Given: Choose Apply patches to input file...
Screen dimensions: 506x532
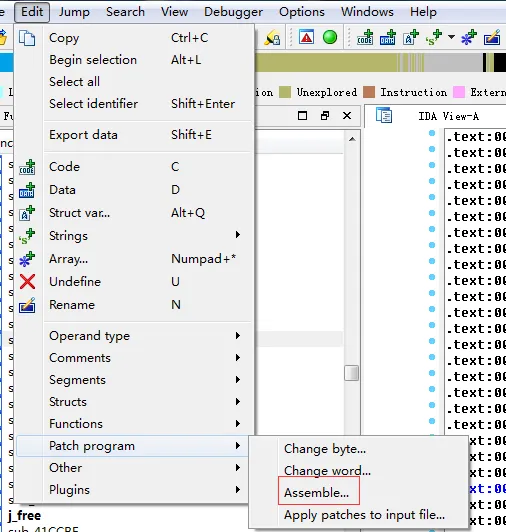Looking at the screenshot, I should [364, 515].
